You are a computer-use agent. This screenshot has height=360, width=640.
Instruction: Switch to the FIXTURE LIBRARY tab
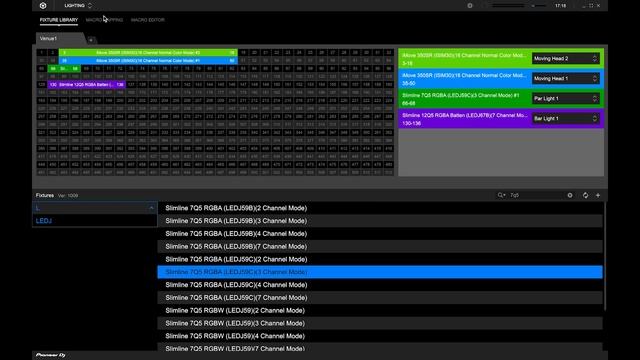59,20
